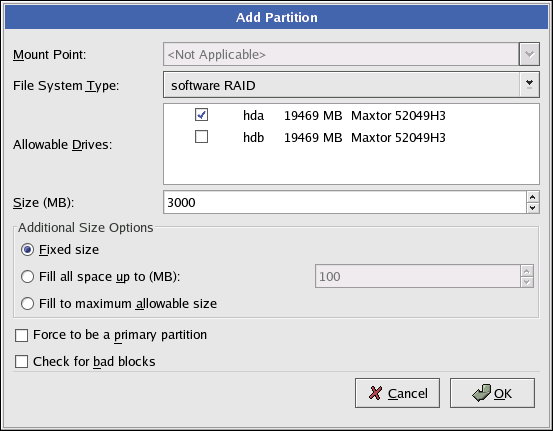This screenshot has height=431, width=553.
Task: Click the green arrow icon on OK
Action: click(481, 393)
